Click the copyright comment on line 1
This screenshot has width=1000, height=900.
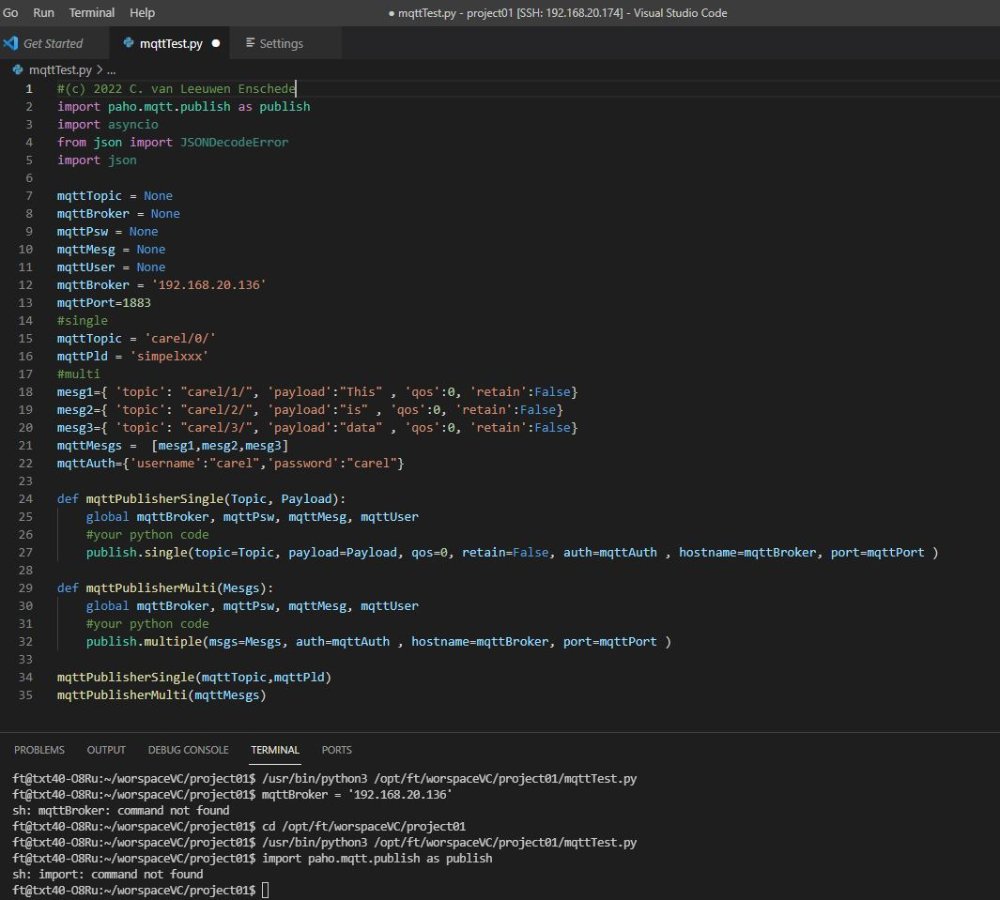pyautogui.click(x=176, y=89)
